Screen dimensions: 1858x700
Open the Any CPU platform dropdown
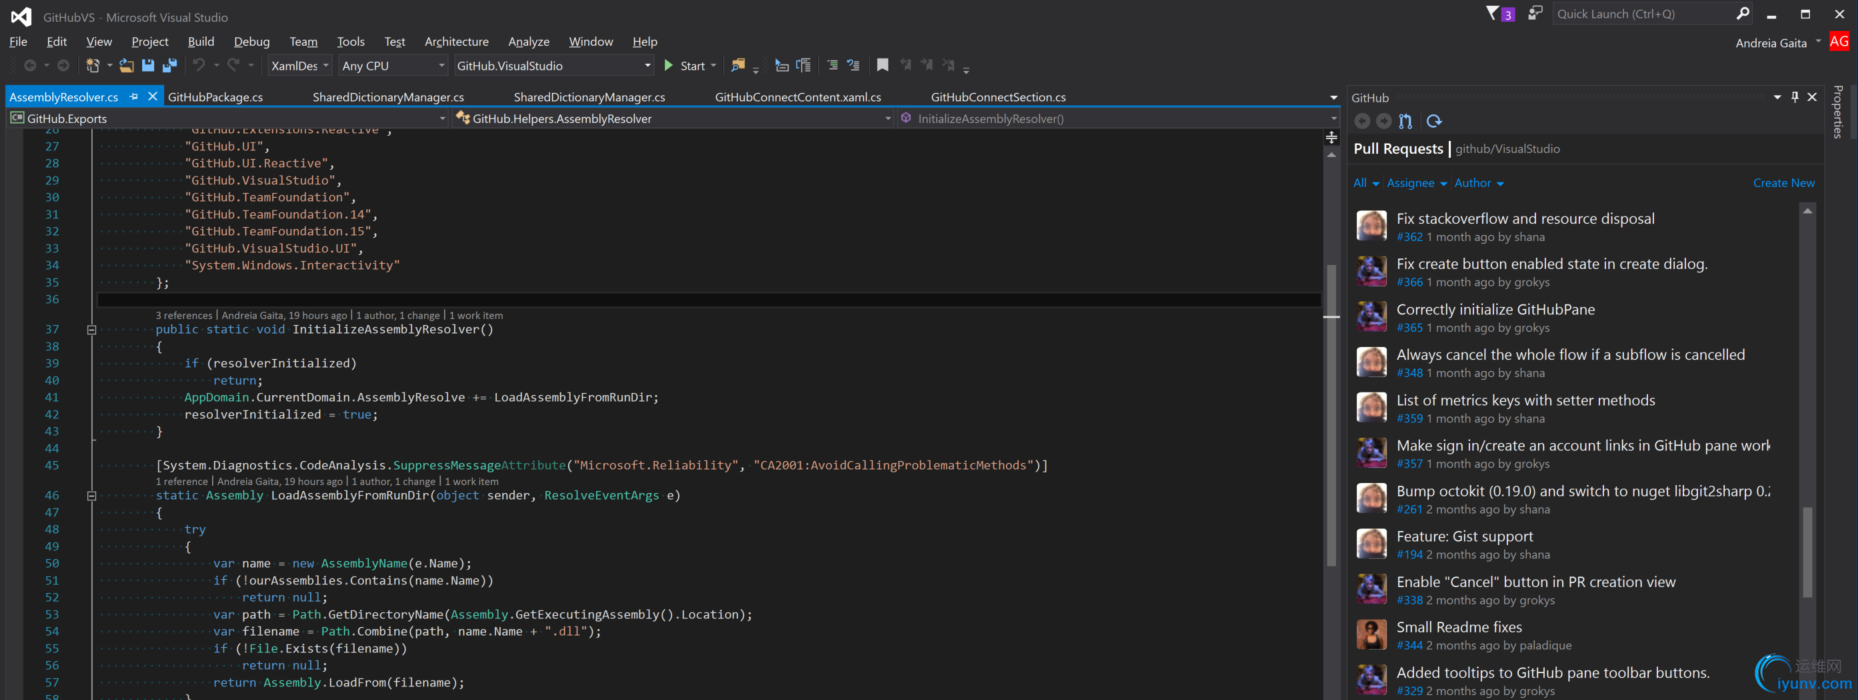pyautogui.click(x=393, y=66)
